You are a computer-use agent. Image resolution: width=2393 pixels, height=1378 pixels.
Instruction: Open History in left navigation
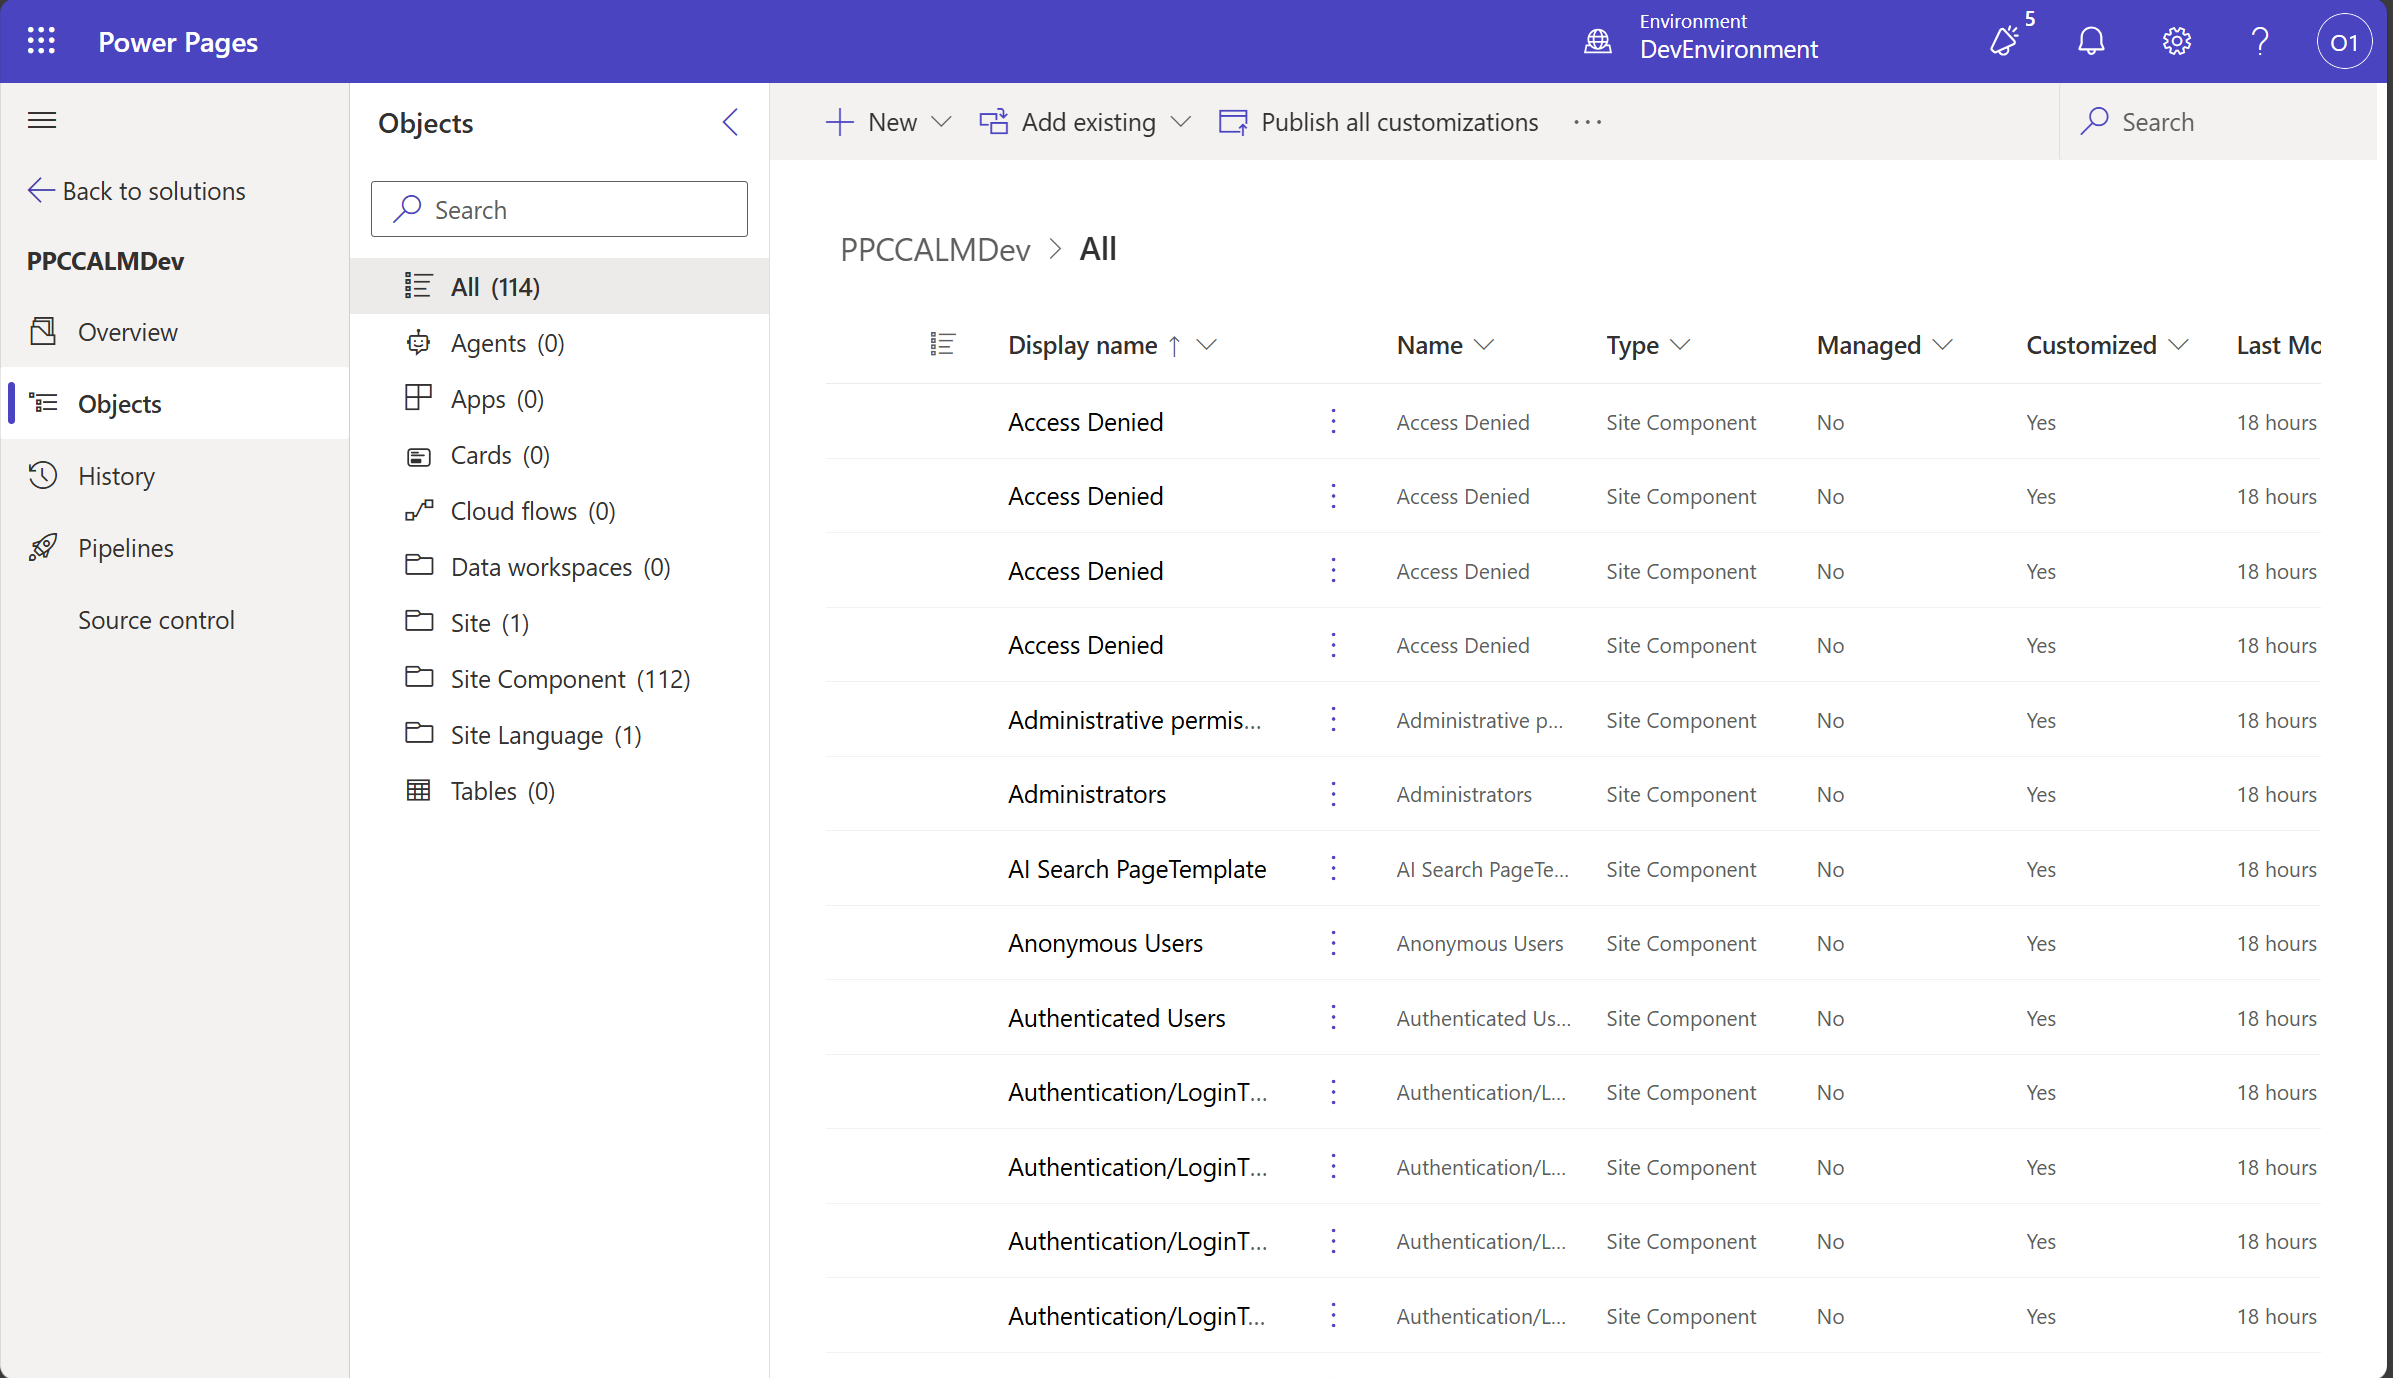point(116,476)
